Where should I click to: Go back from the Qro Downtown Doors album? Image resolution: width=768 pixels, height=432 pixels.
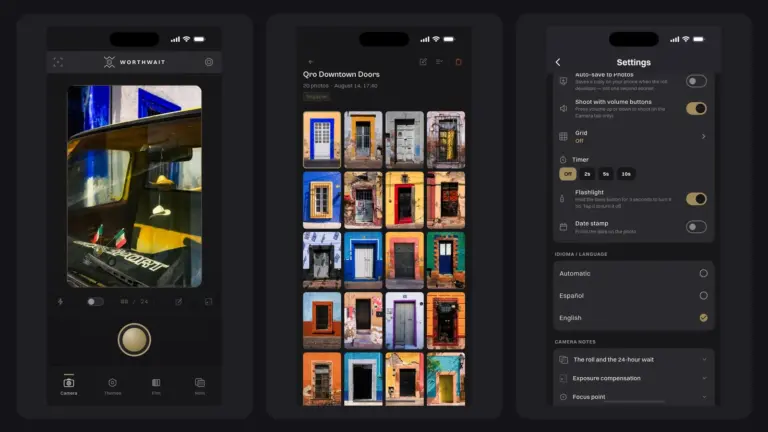pos(311,62)
